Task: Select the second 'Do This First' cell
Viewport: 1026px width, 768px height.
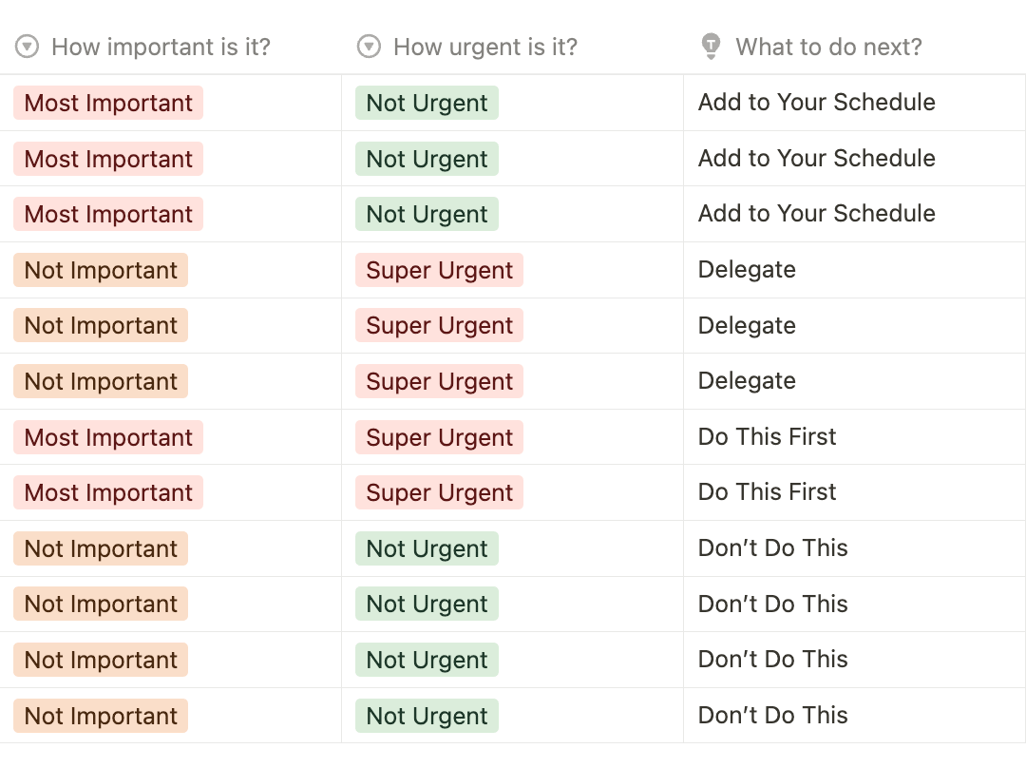Action: point(855,493)
